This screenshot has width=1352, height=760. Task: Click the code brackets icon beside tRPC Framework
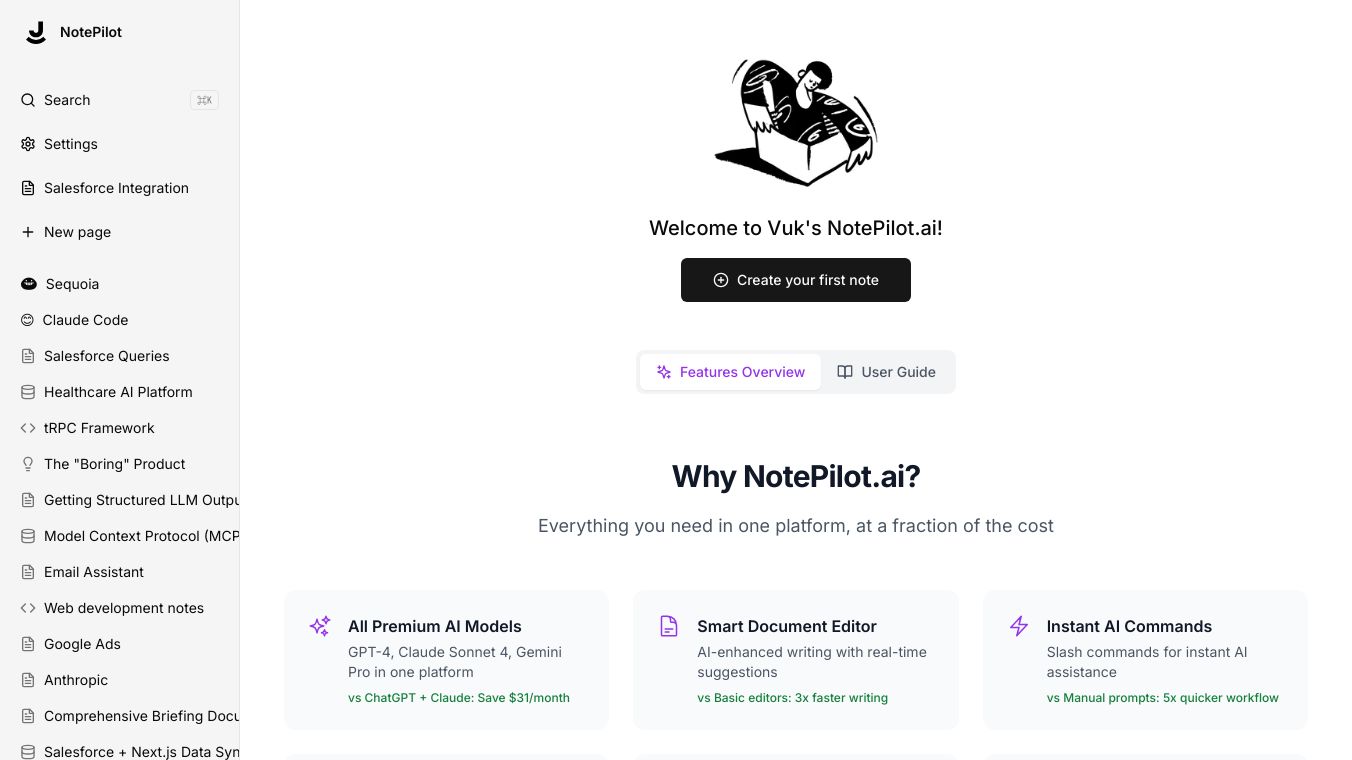[27, 428]
